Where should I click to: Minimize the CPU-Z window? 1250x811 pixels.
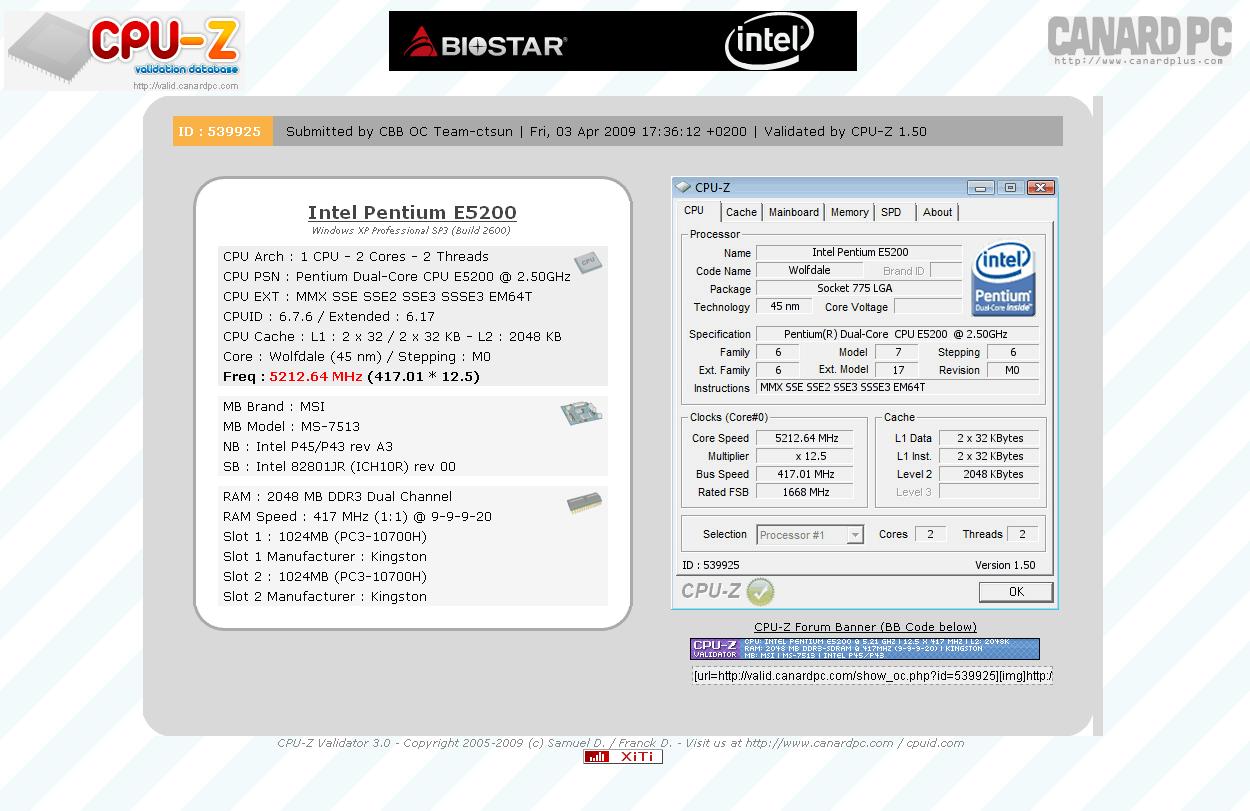coord(980,187)
